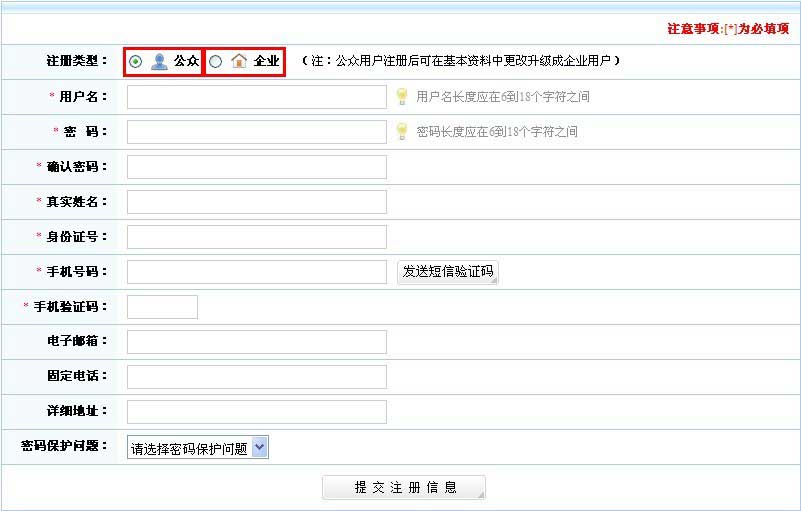Click the 身份证号 input field
This screenshot has height=511, width=801.
click(x=256, y=237)
